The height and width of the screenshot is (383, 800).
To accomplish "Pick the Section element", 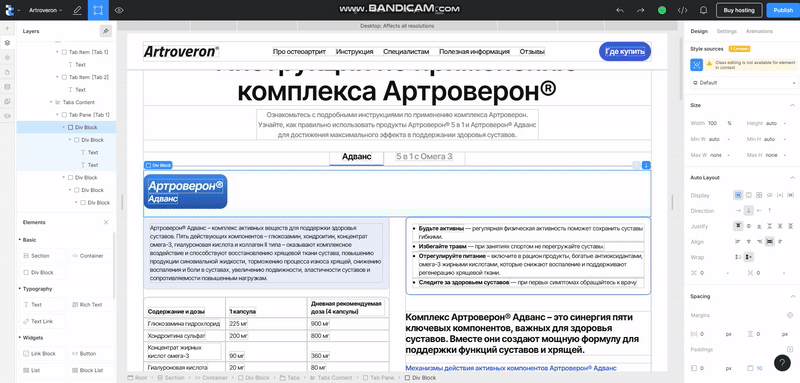I will [42, 256].
